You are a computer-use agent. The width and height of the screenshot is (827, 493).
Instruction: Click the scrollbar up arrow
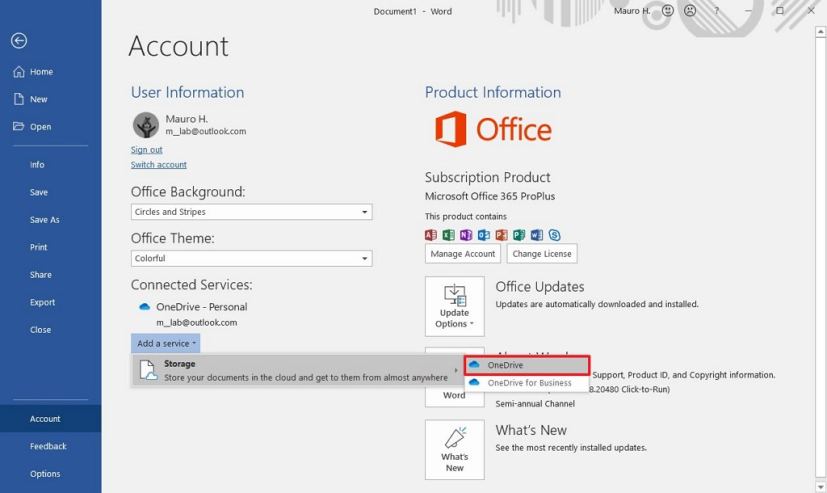[x=820, y=32]
